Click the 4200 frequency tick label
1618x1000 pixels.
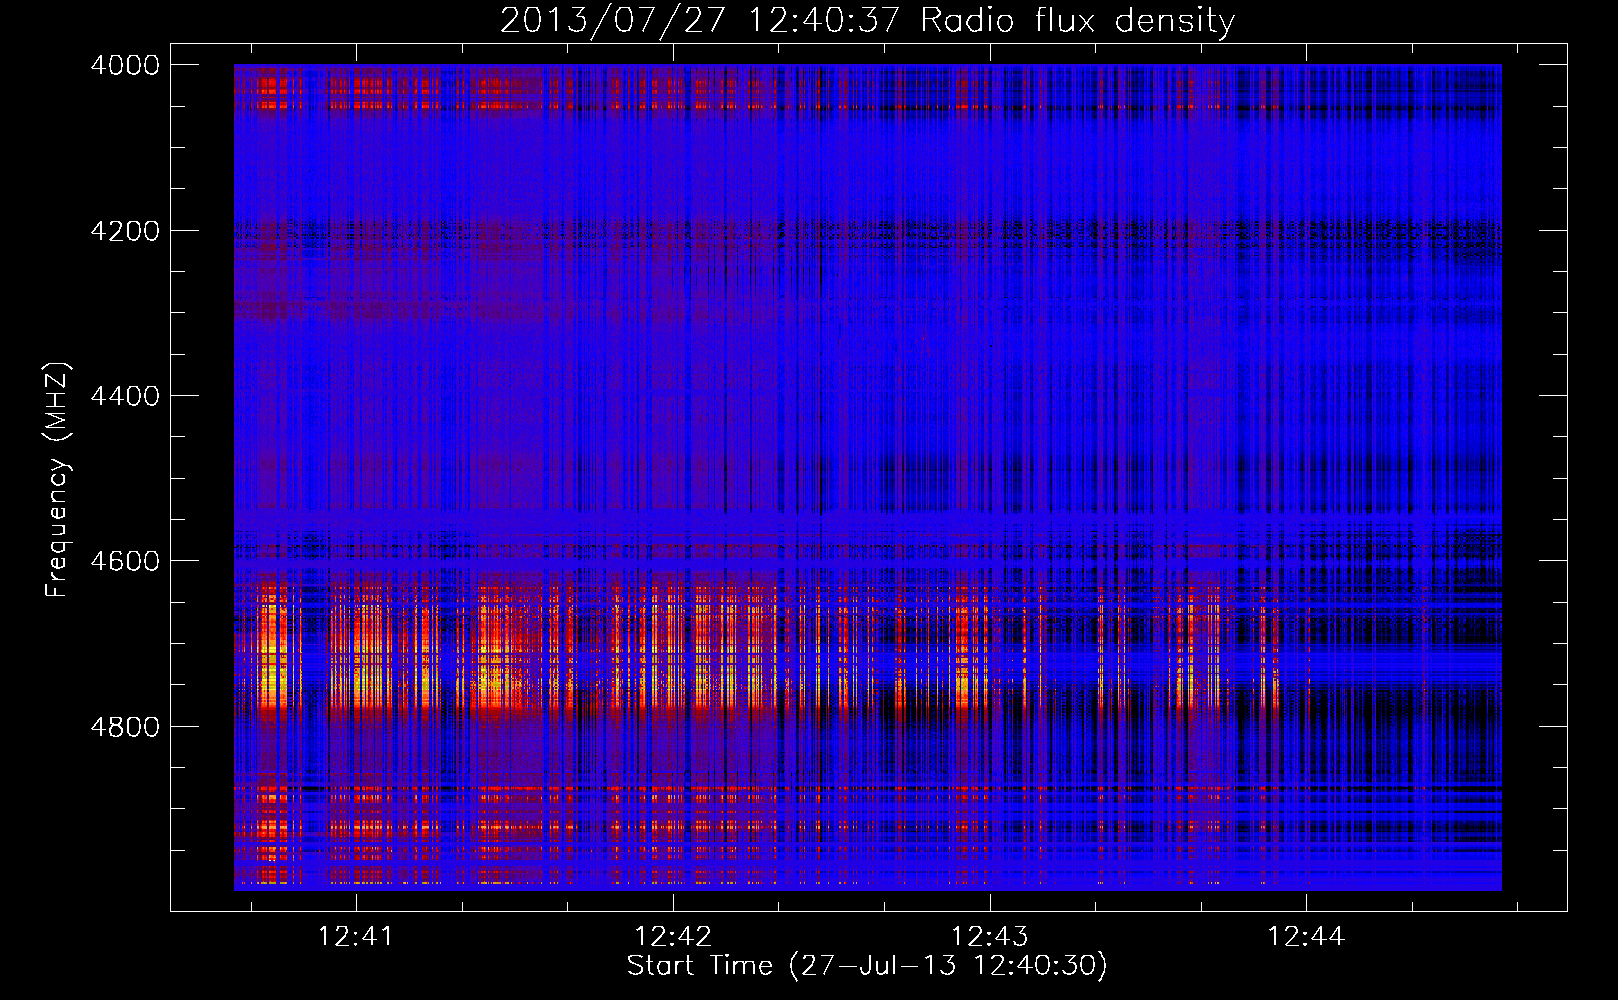pos(125,231)
